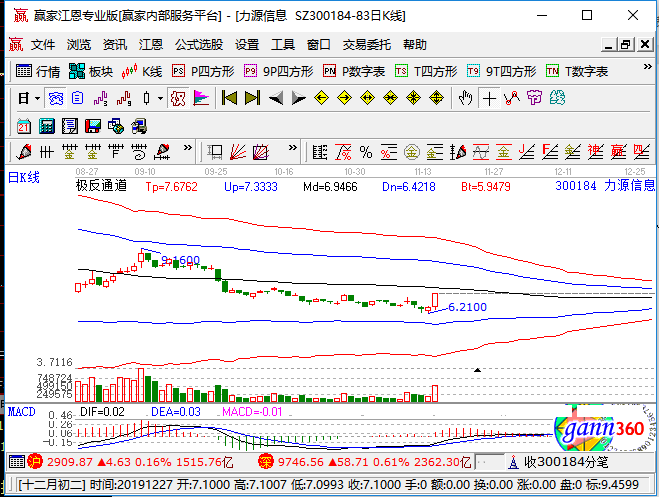Click the 收300184分笔 status entry
The image size is (659, 497).
(558, 462)
